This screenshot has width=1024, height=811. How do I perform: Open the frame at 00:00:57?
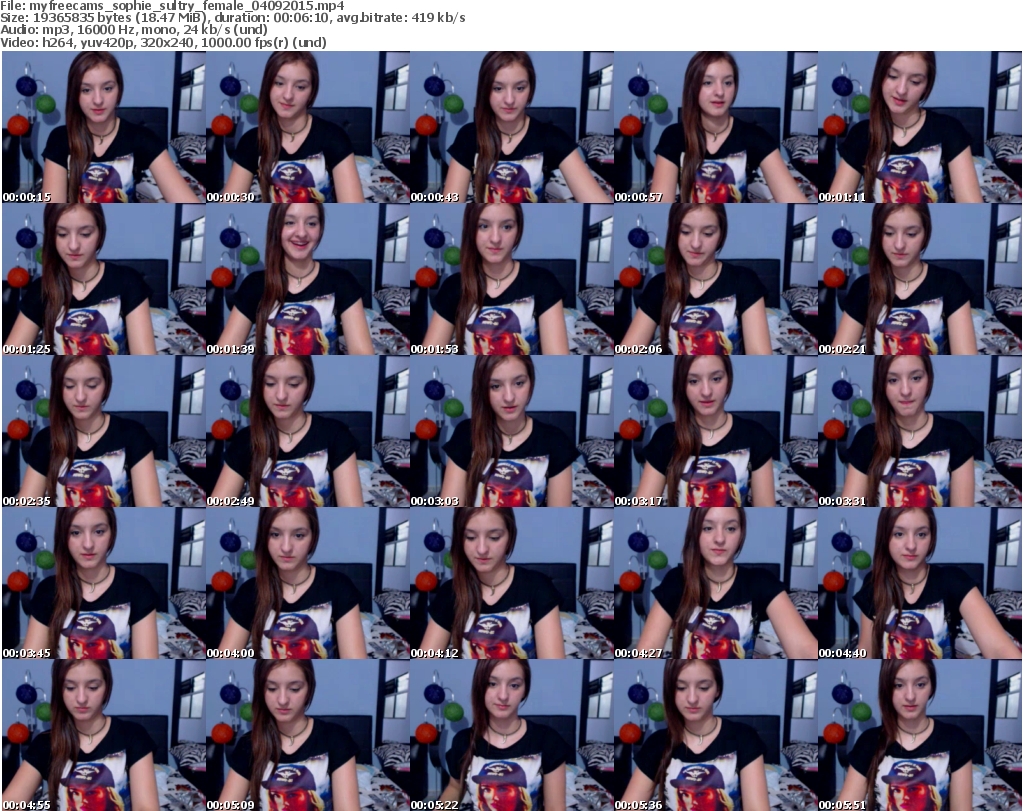point(715,127)
